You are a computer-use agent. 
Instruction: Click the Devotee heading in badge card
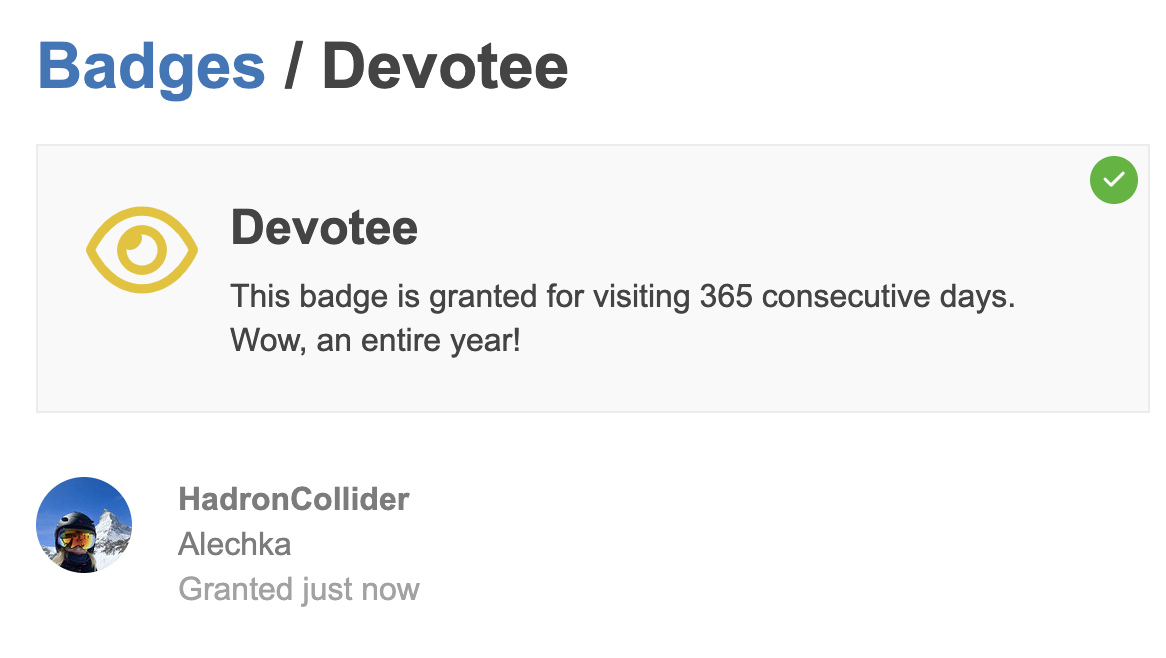324,227
